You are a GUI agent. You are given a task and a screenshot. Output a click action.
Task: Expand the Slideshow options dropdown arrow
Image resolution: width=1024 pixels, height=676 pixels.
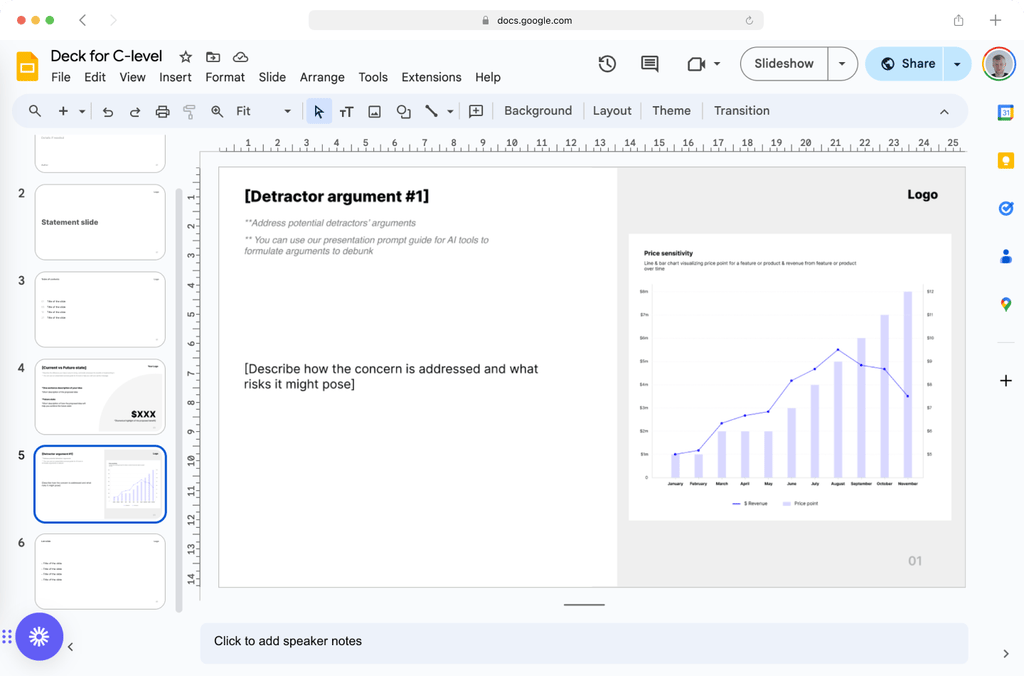point(842,64)
